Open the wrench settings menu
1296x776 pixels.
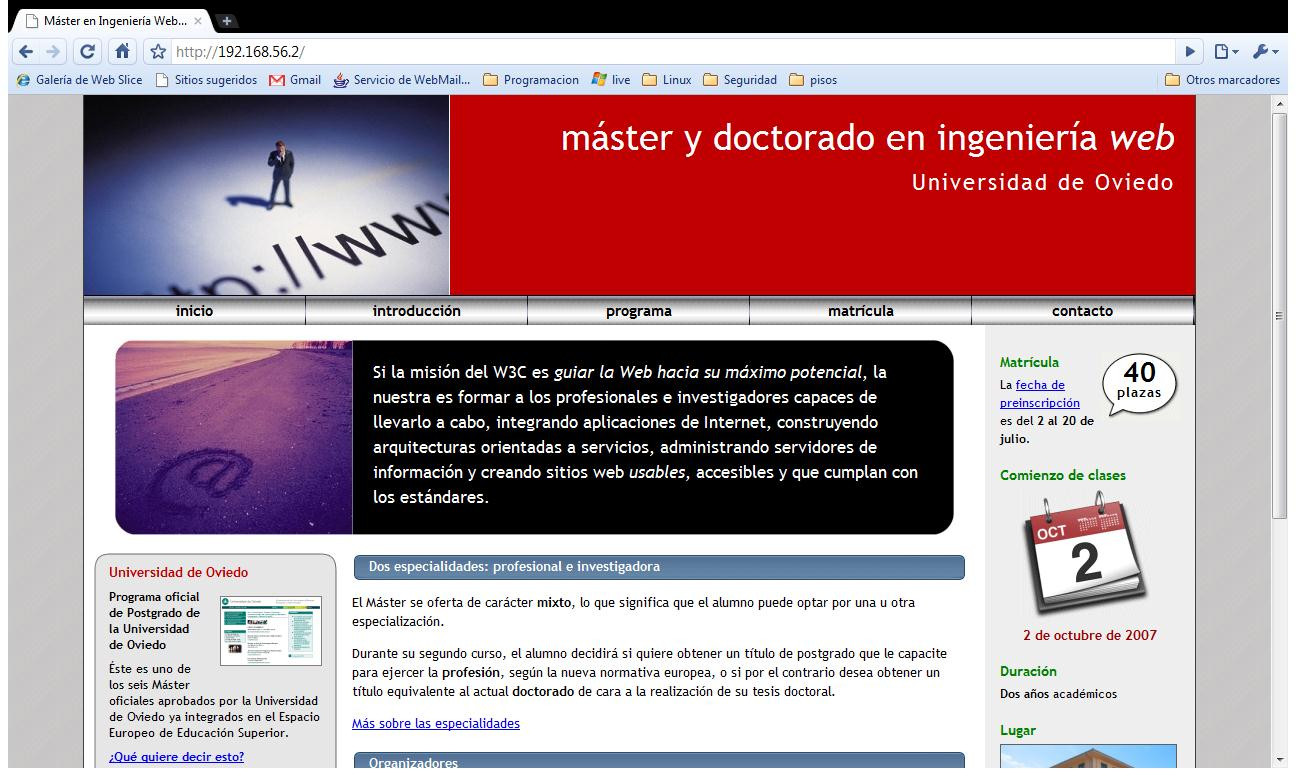point(1265,51)
